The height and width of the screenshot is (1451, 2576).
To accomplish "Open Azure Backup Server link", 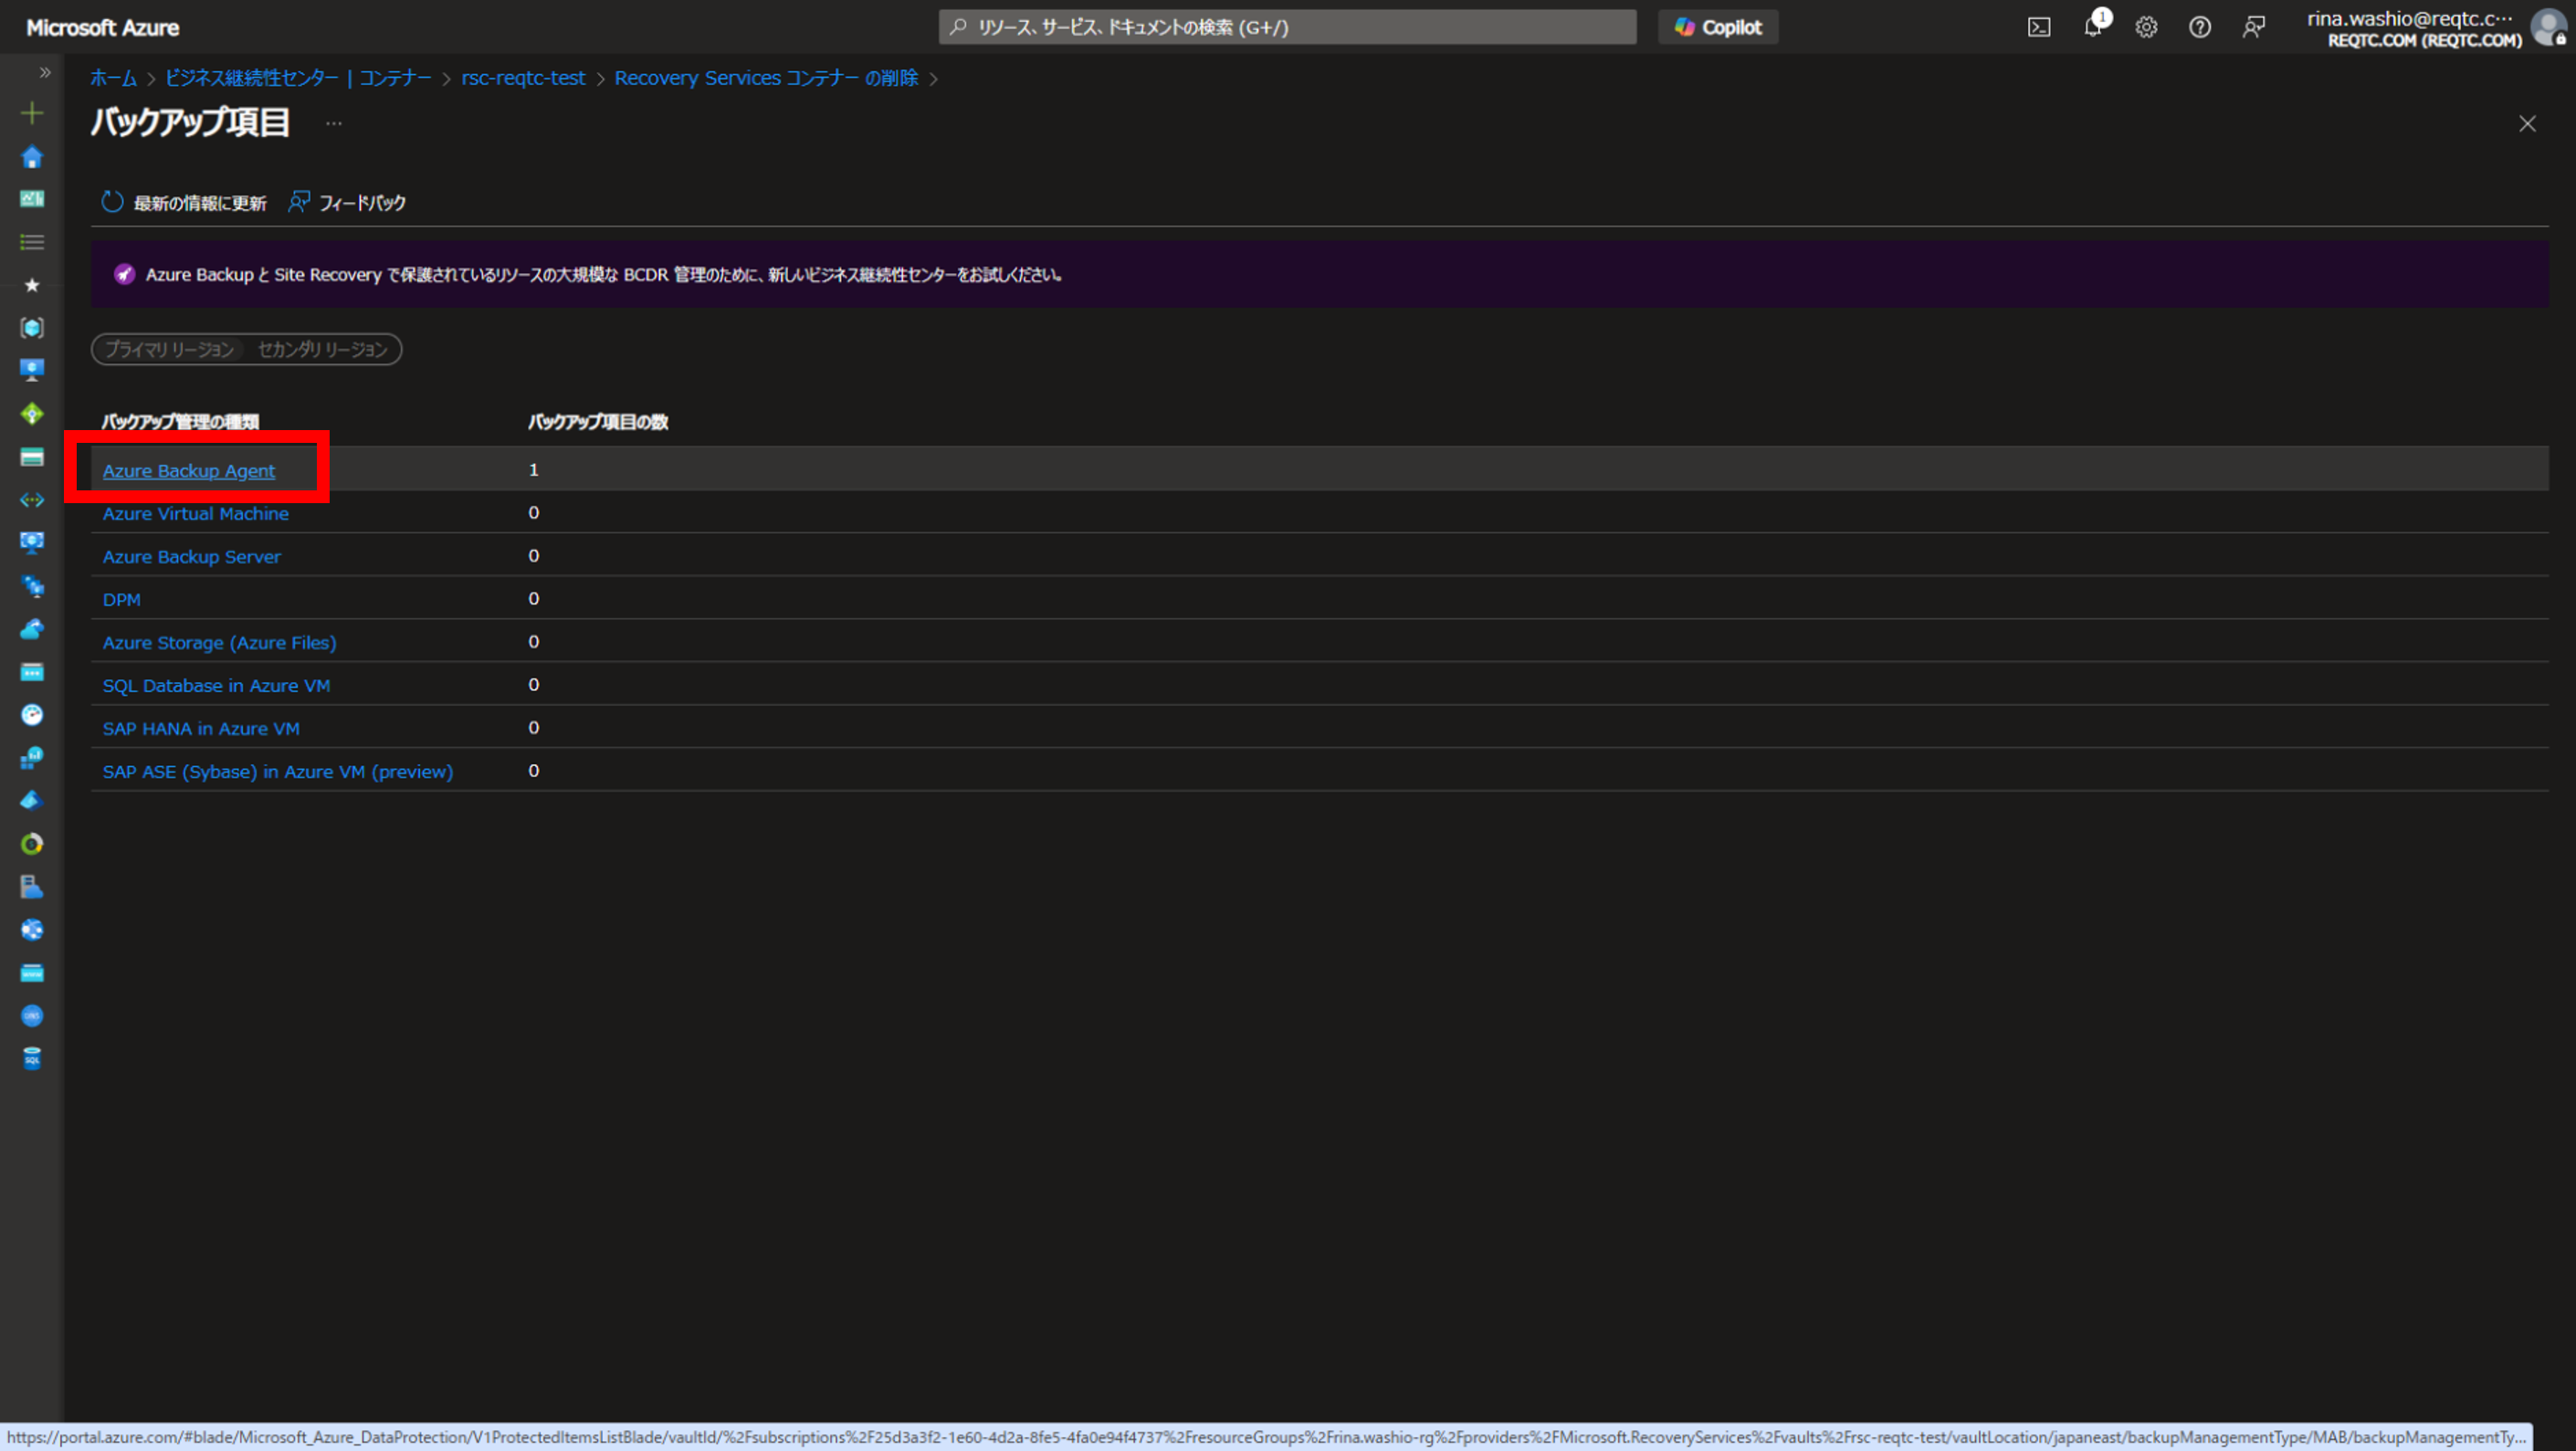I will tap(192, 556).
